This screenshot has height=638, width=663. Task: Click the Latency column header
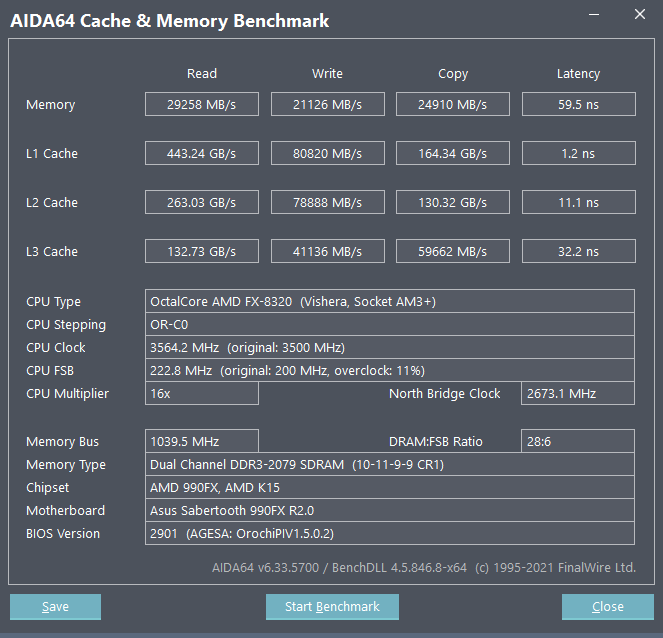click(x=578, y=74)
